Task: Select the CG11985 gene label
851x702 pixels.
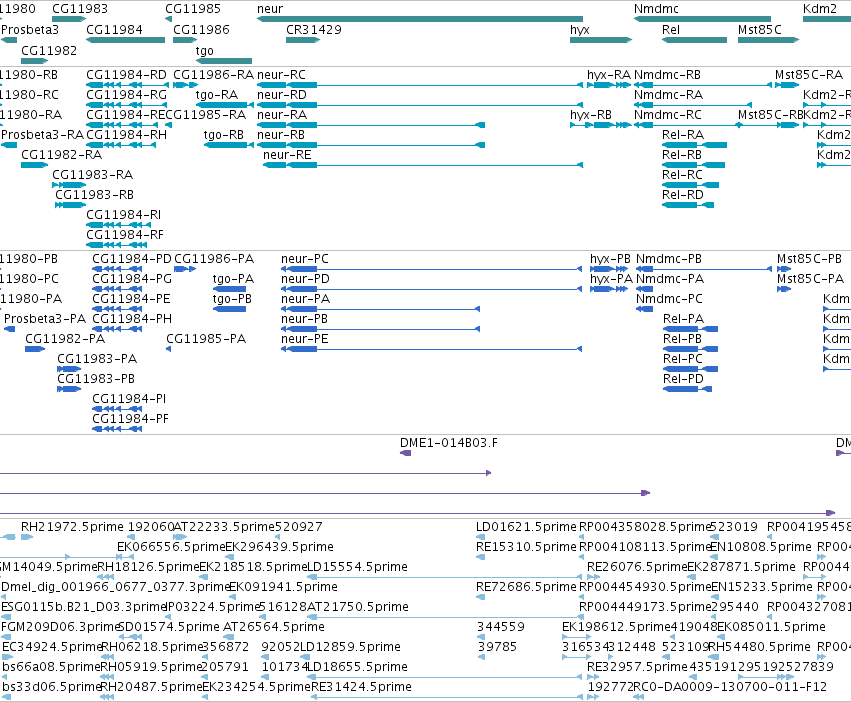Action: click(193, 9)
